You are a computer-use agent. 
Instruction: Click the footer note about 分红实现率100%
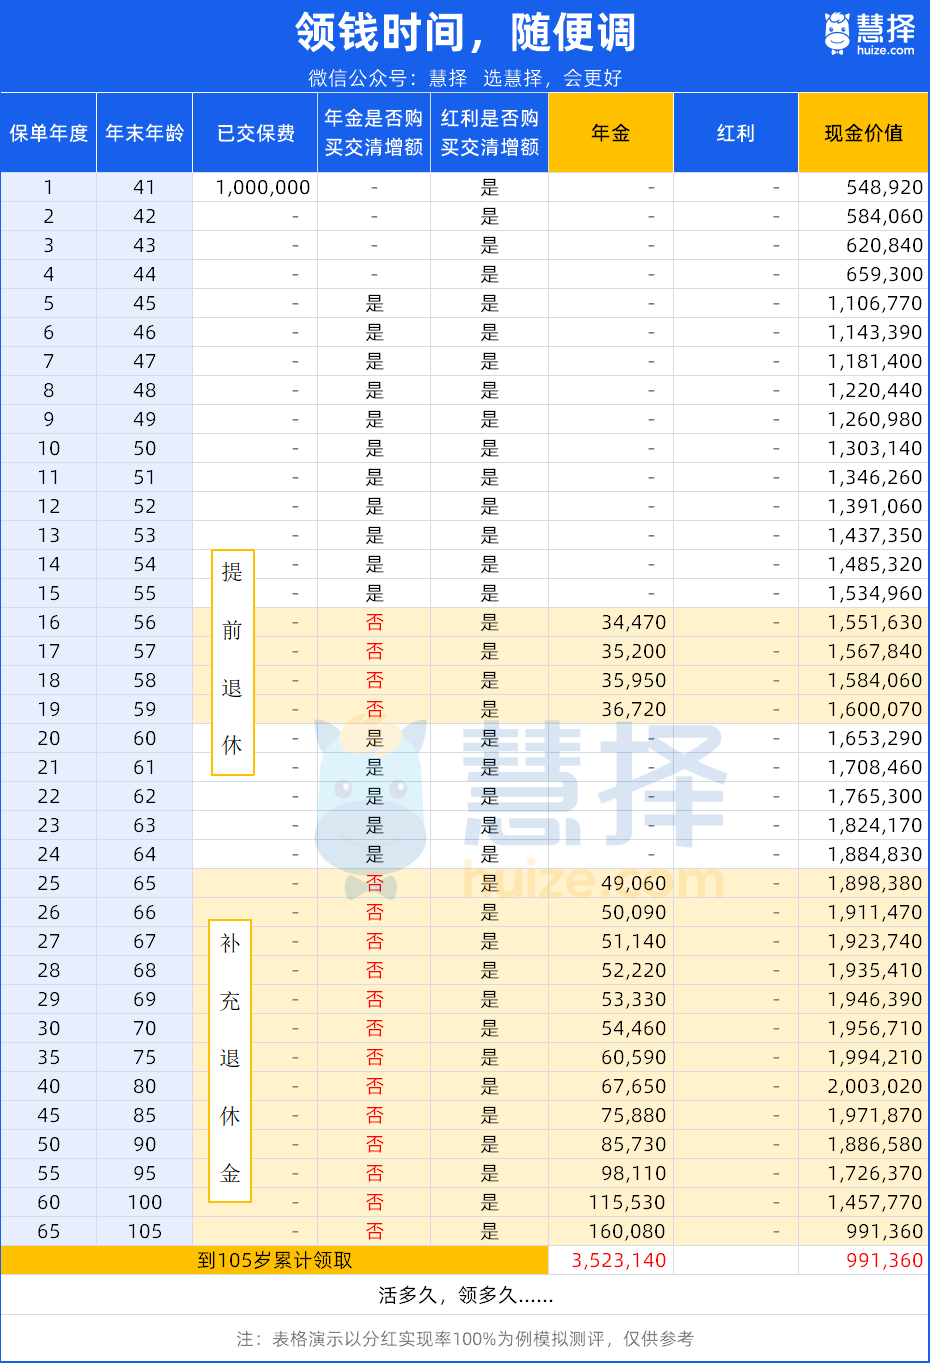point(465,1338)
